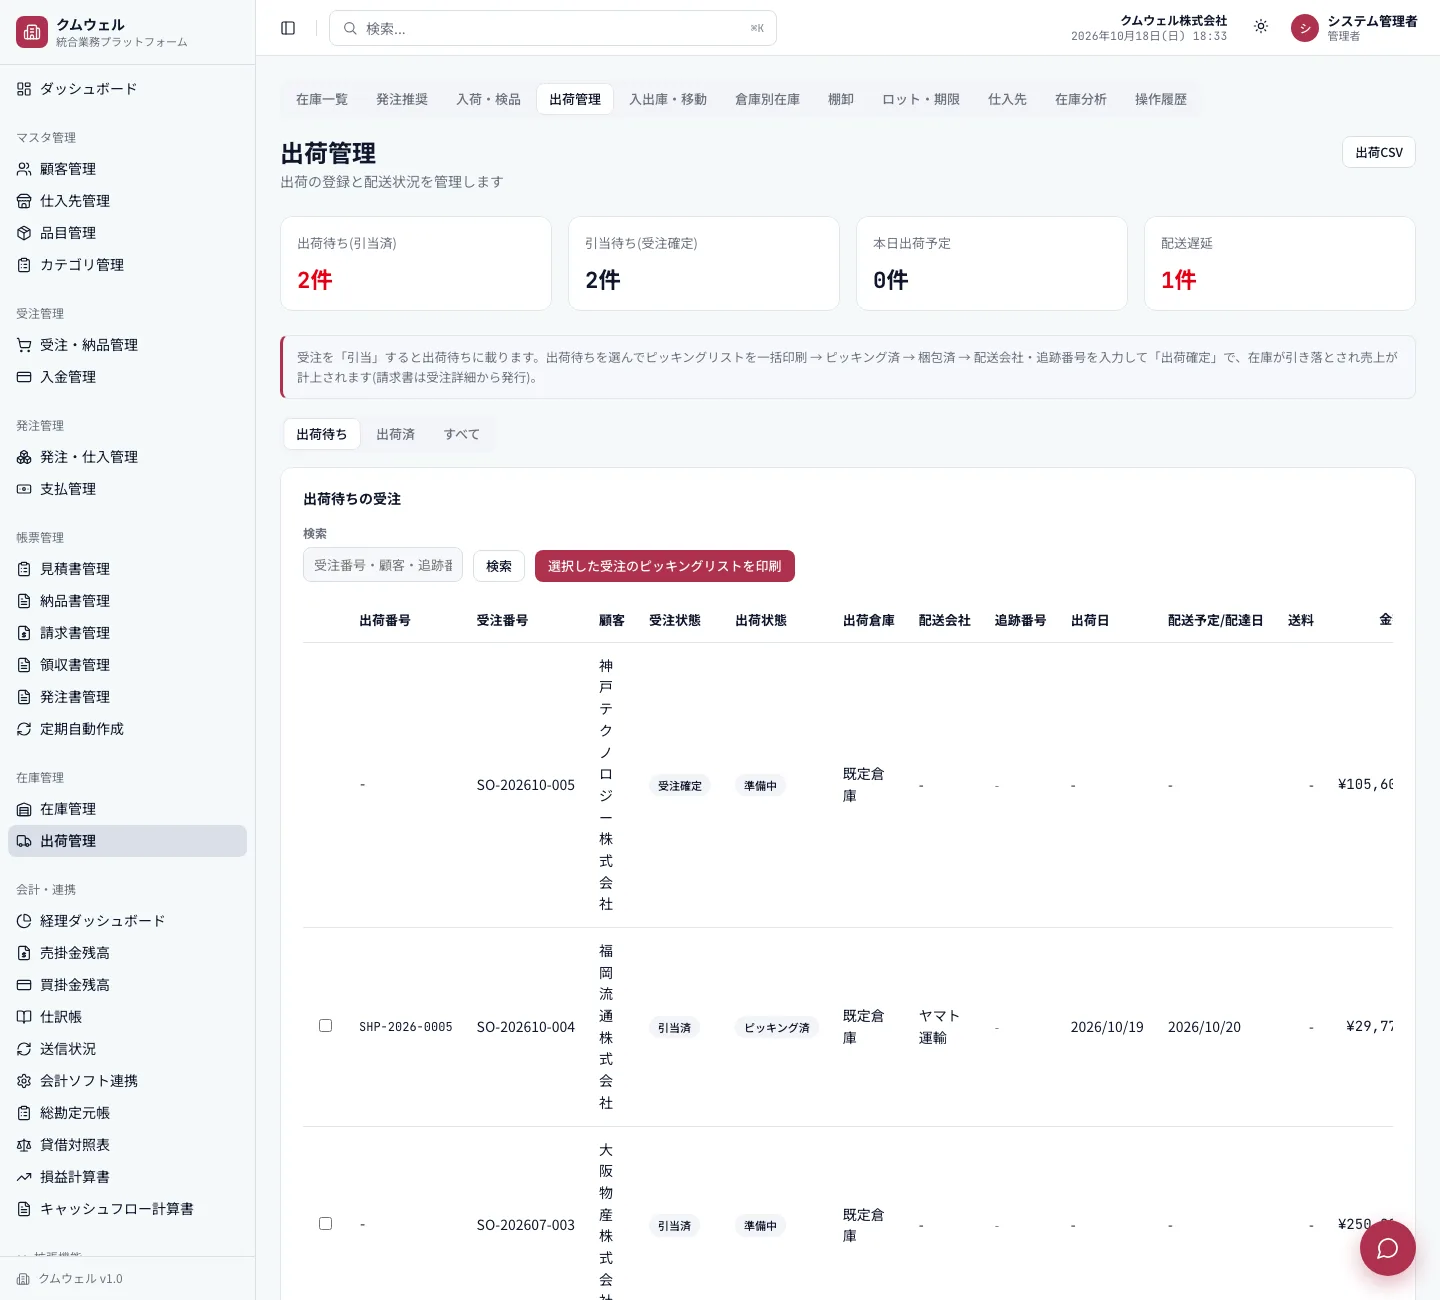Show the すべて shipments tab
This screenshot has height=1300, width=1440.
pos(461,434)
